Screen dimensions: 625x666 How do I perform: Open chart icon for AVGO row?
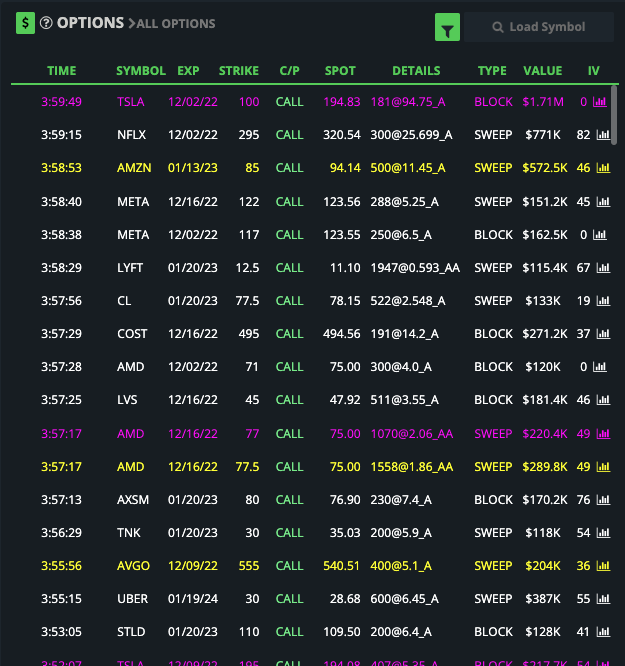(x=603, y=566)
